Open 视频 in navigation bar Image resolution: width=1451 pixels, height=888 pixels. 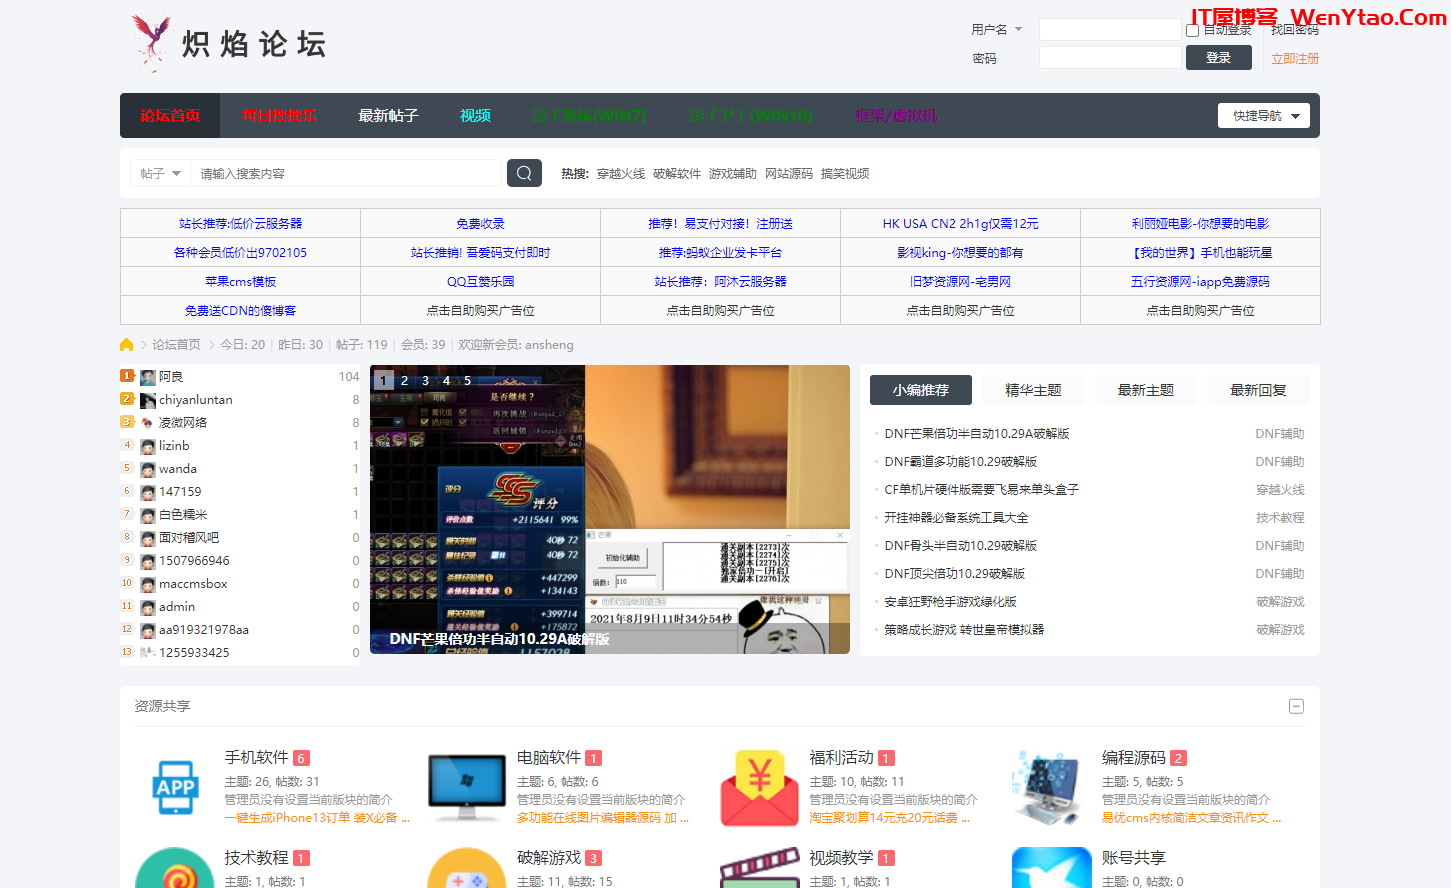[475, 116]
